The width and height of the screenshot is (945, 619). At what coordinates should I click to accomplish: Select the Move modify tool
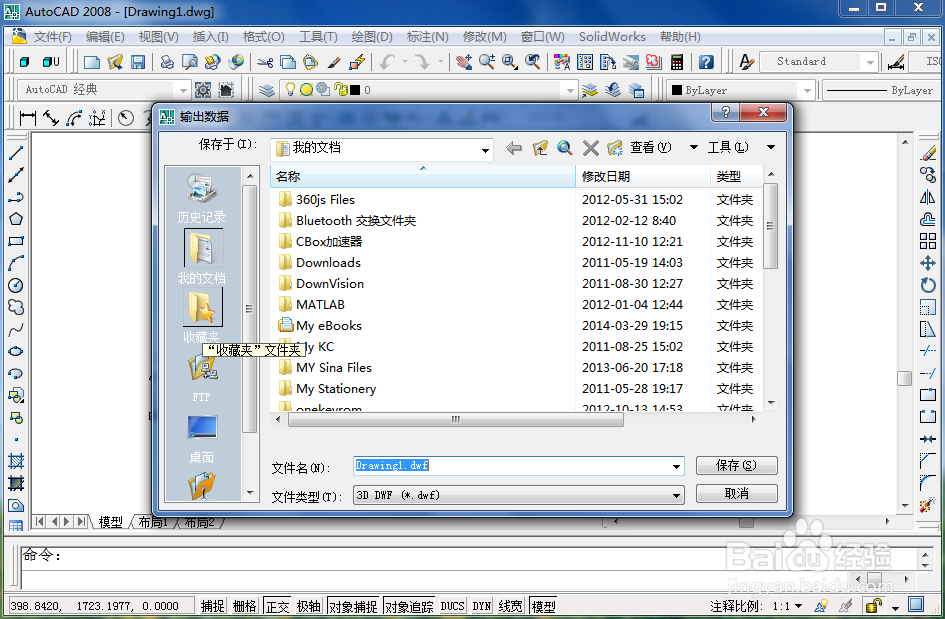tap(928, 263)
